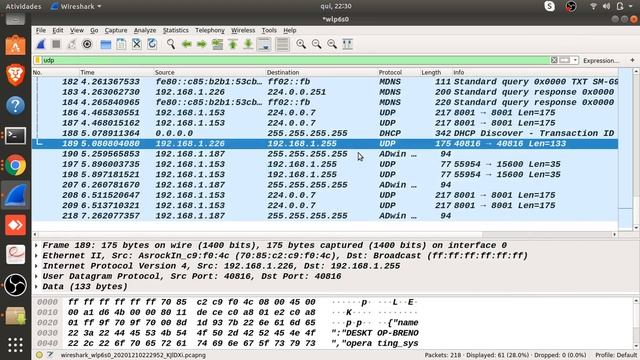Viewport: 640px width, 360px height.
Task: Open the display filter bookmark icon
Action: tap(38, 60)
